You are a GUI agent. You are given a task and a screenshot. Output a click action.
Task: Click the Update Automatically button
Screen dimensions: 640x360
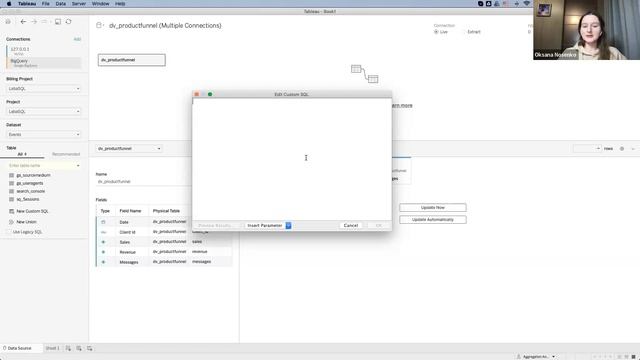[x=433, y=220]
